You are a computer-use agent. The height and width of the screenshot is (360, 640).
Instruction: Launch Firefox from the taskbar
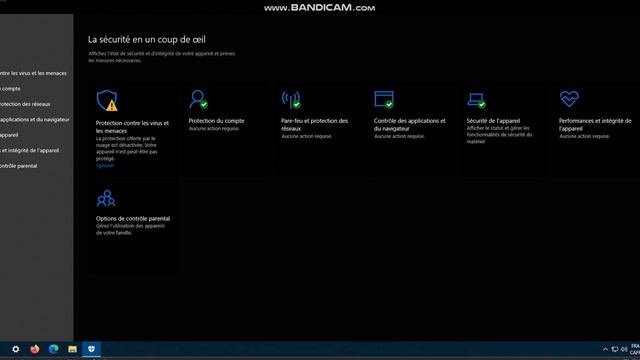(35, 349)
